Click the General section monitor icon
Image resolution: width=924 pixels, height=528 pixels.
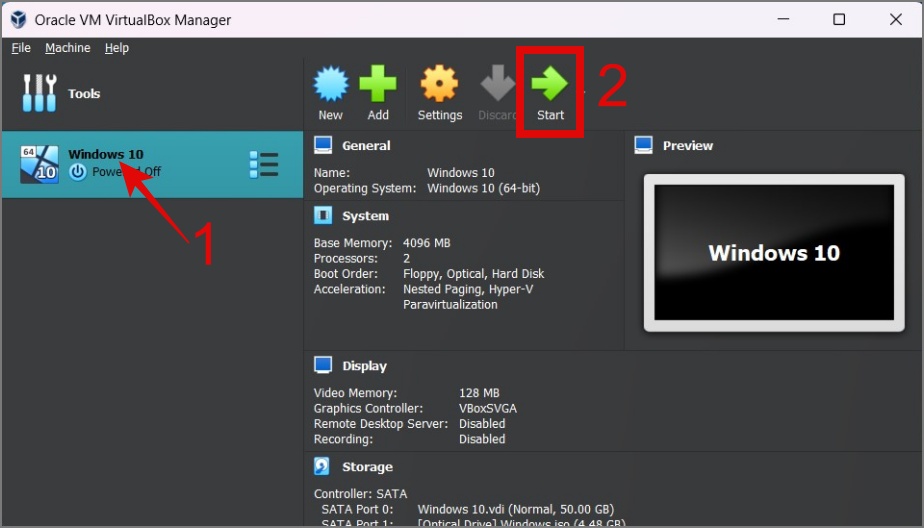(323, 145)
